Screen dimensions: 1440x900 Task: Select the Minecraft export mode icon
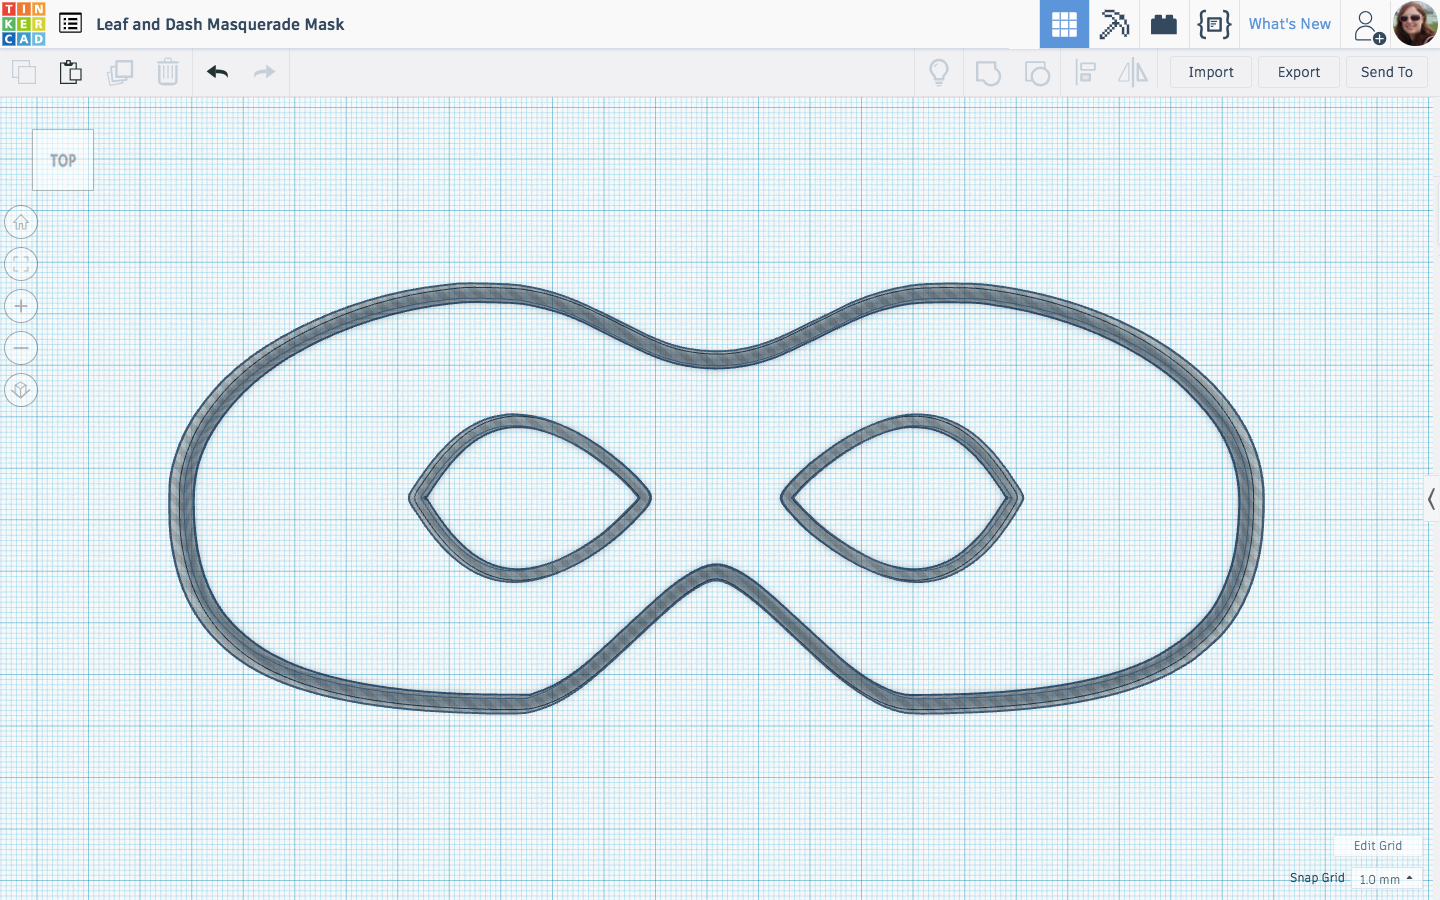click(x=1114, y=24)
